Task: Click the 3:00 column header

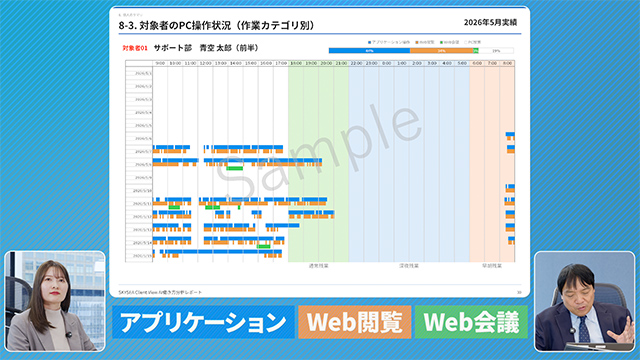Action: coord(432,63)
